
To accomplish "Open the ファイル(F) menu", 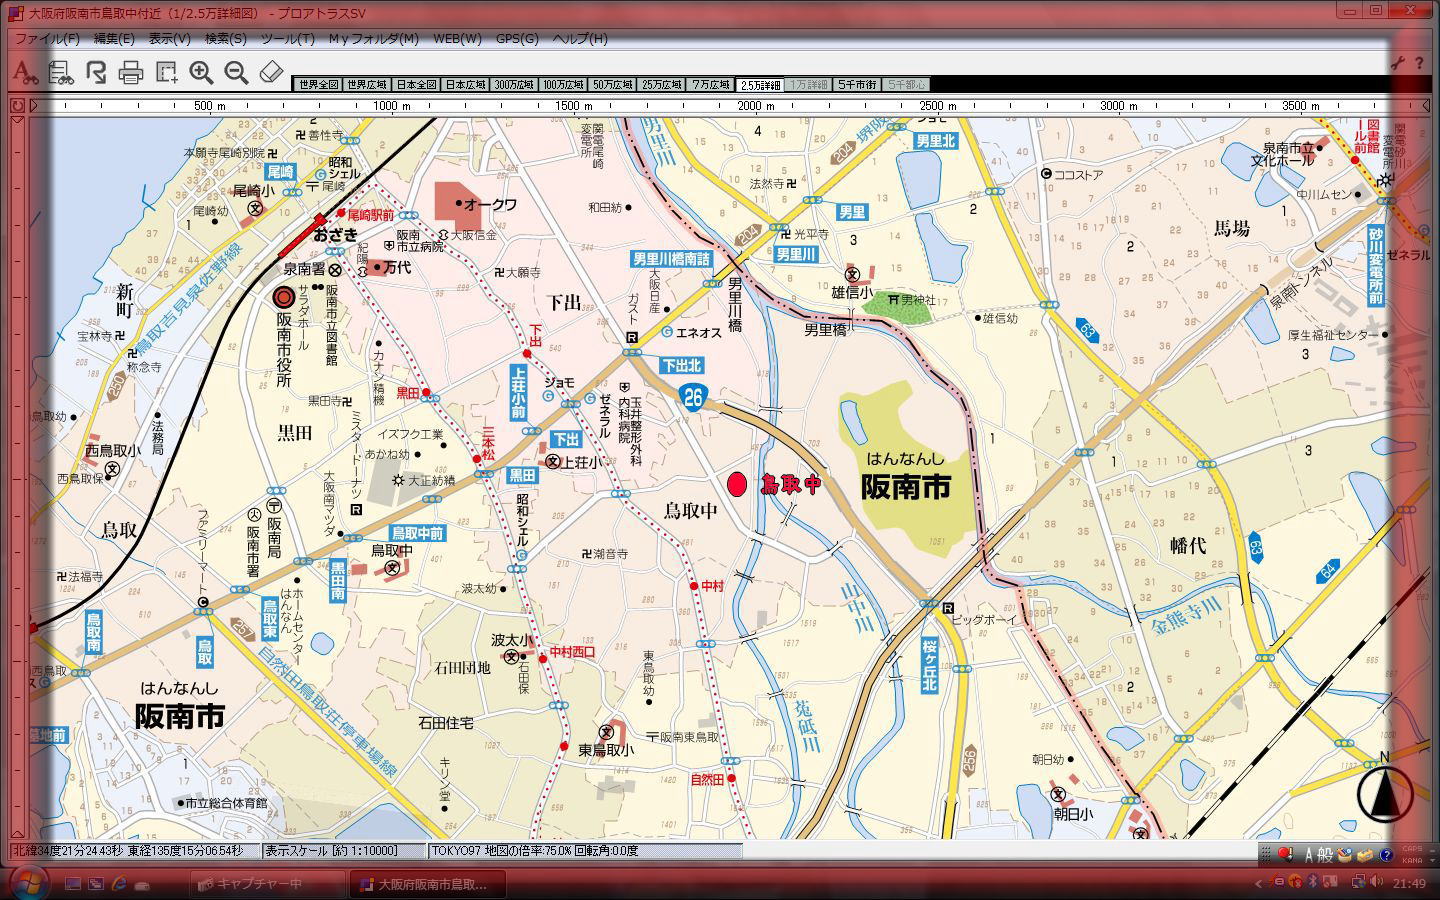I will click(46, 39).
